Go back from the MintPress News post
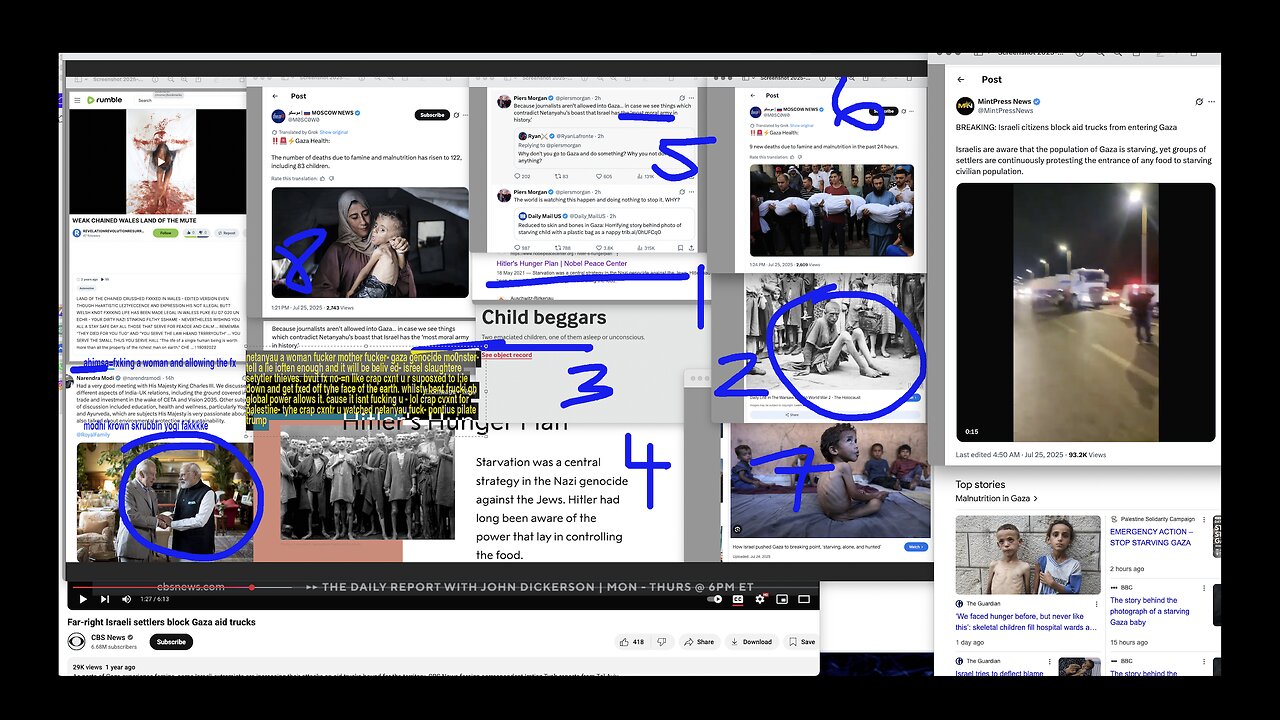Viewport: 1280px width, 720px height. pyautogui.click(x=961, y=79)
